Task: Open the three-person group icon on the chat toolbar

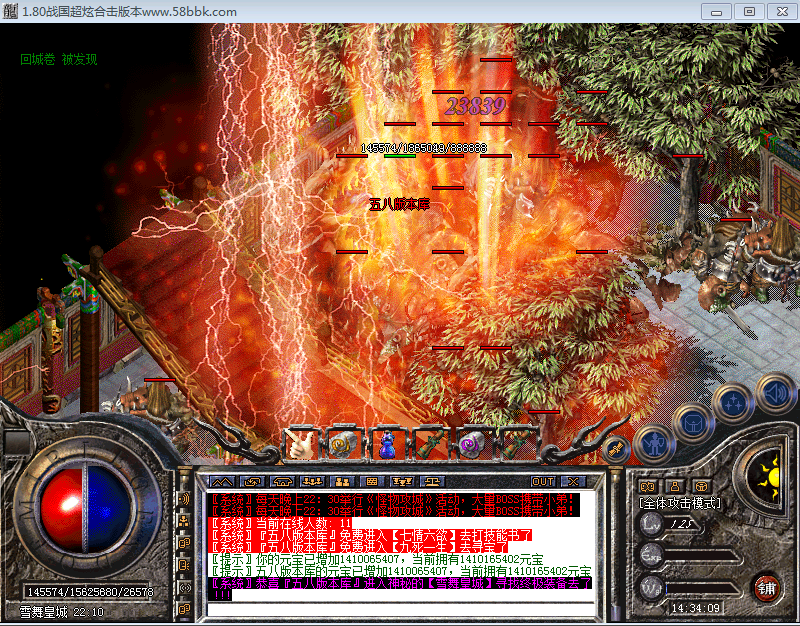Action: tap(312, 482)
